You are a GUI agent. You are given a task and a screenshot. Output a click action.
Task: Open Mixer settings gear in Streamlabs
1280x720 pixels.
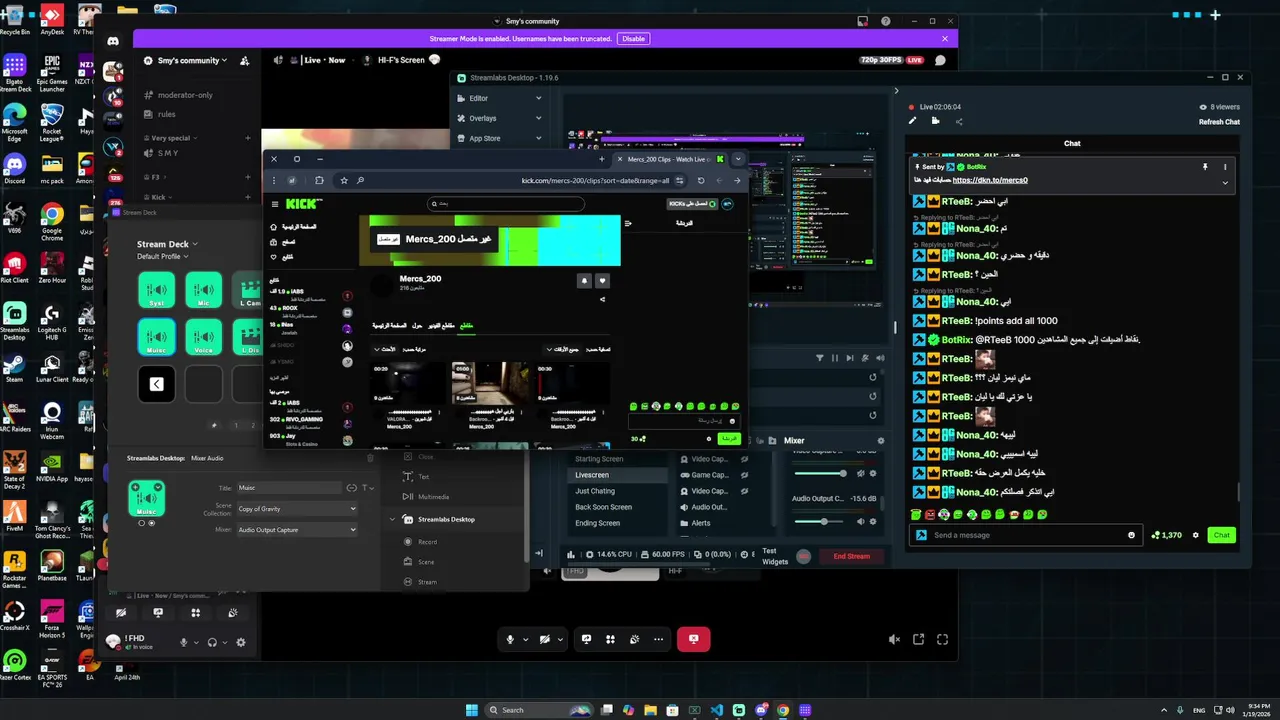tap(881, 440)
